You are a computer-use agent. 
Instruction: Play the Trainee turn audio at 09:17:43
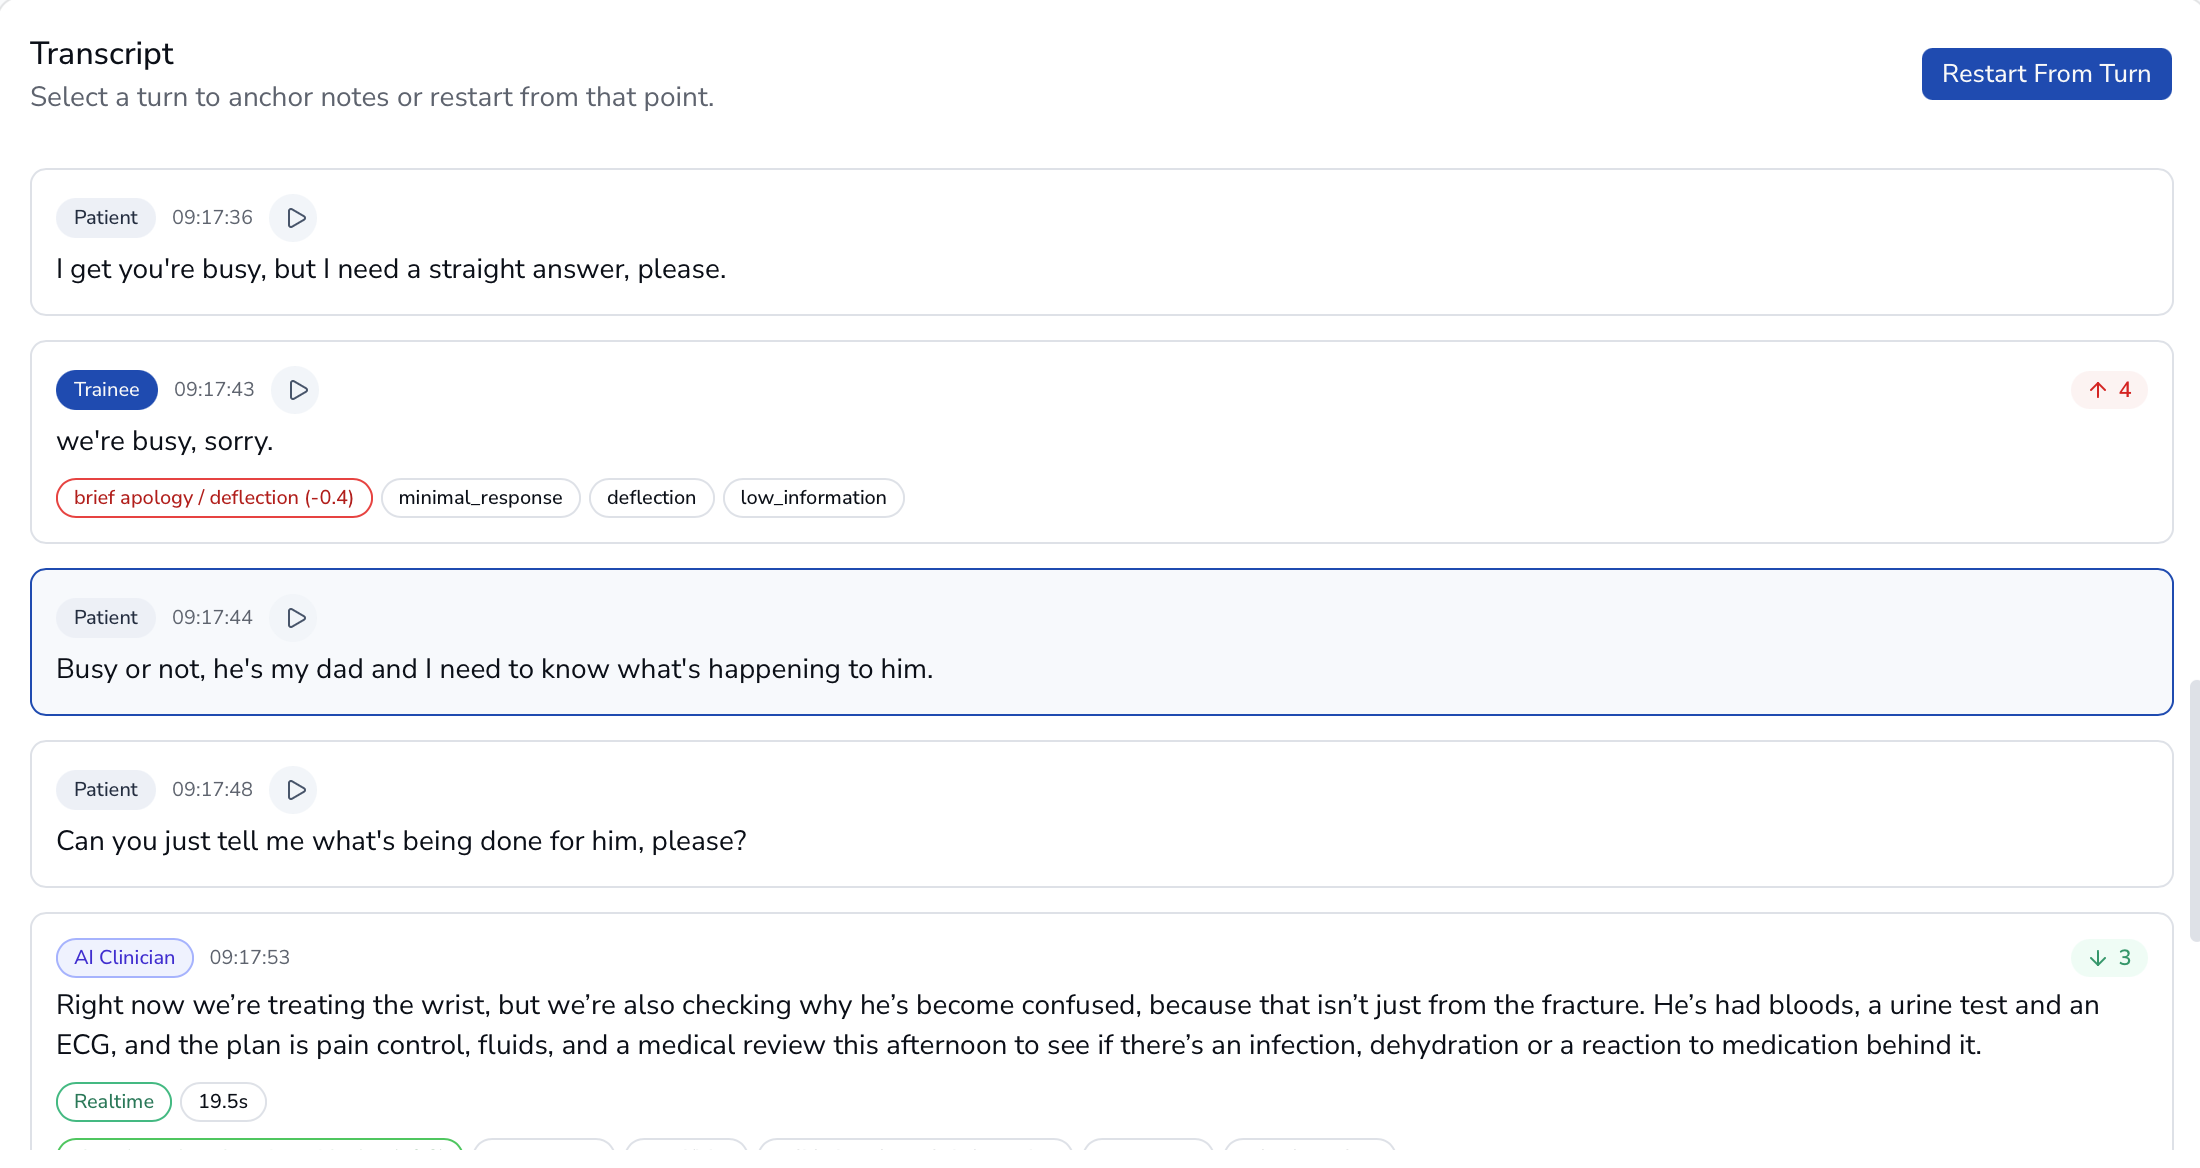(x=297, y=390)
